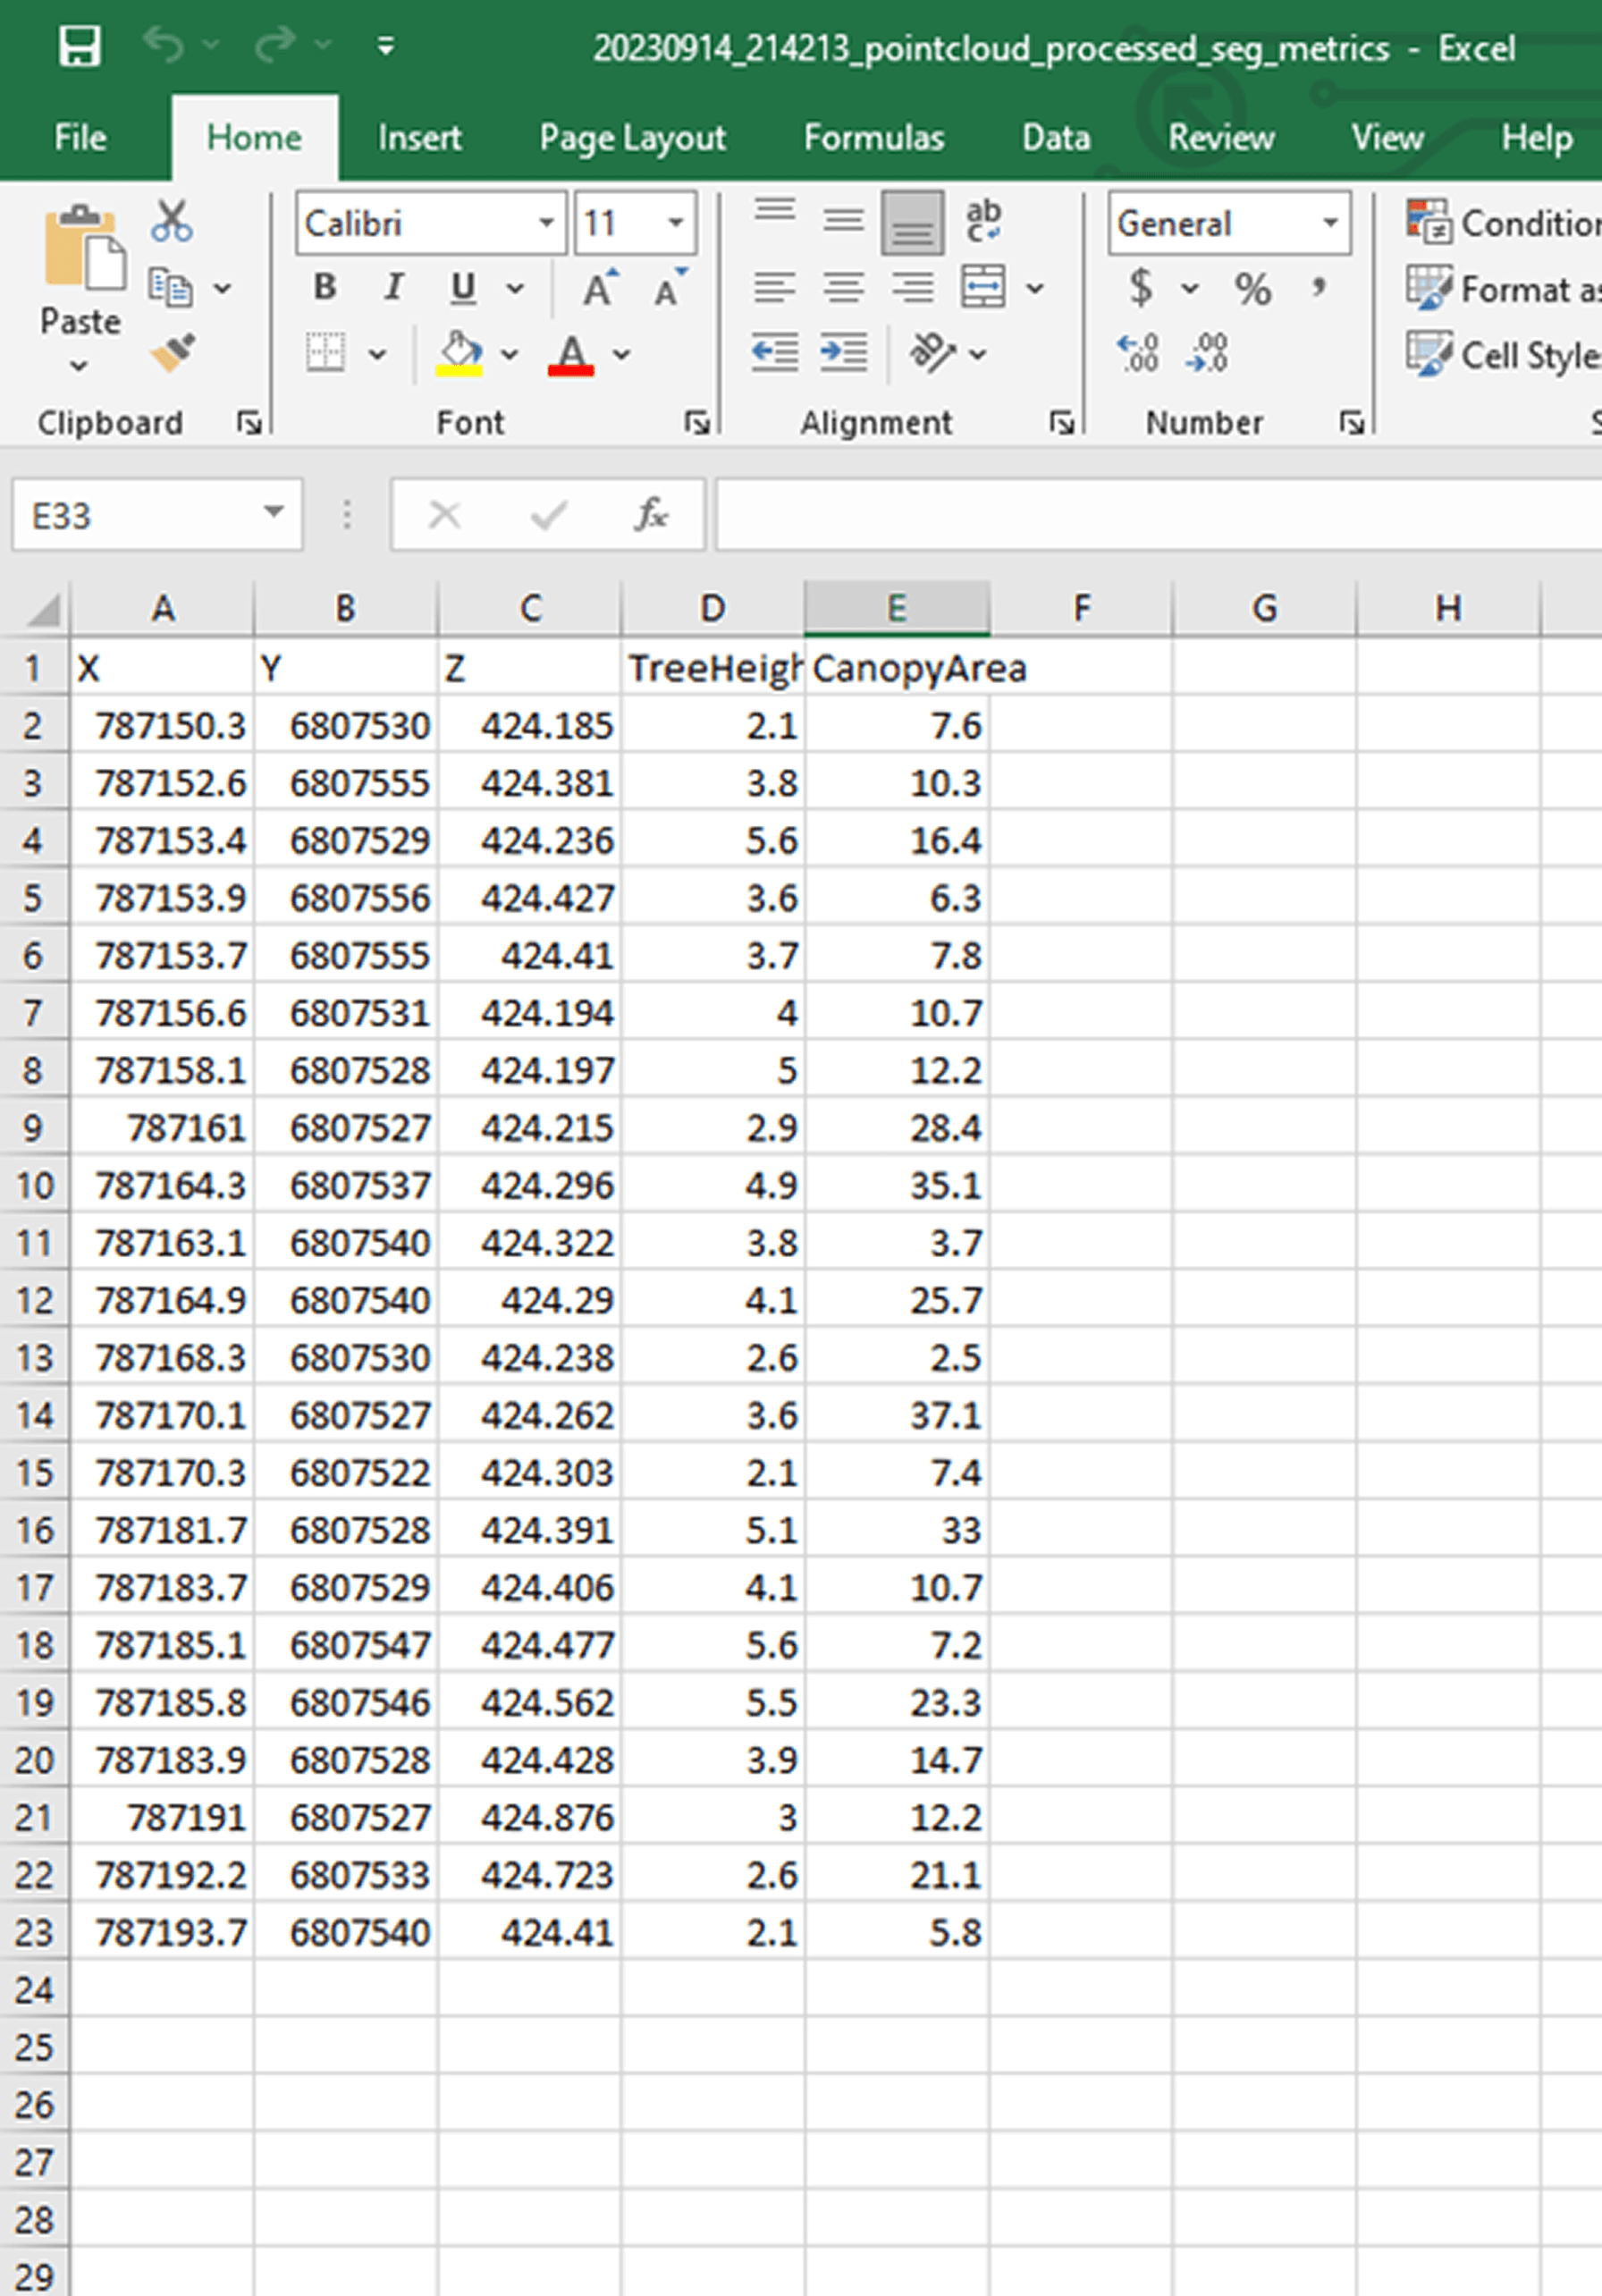Select cell containing TreeHeight header
This screenshot has height=2296, width=1602.
tap(712, 668)
